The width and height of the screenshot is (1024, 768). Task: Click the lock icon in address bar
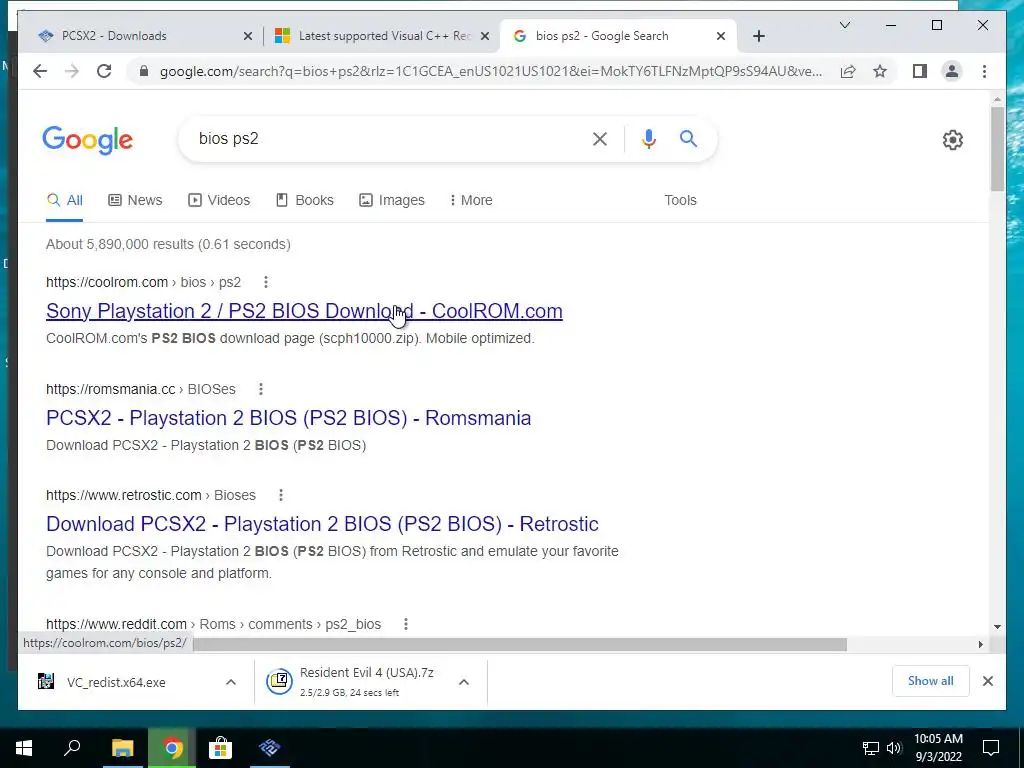coord(144,71)
